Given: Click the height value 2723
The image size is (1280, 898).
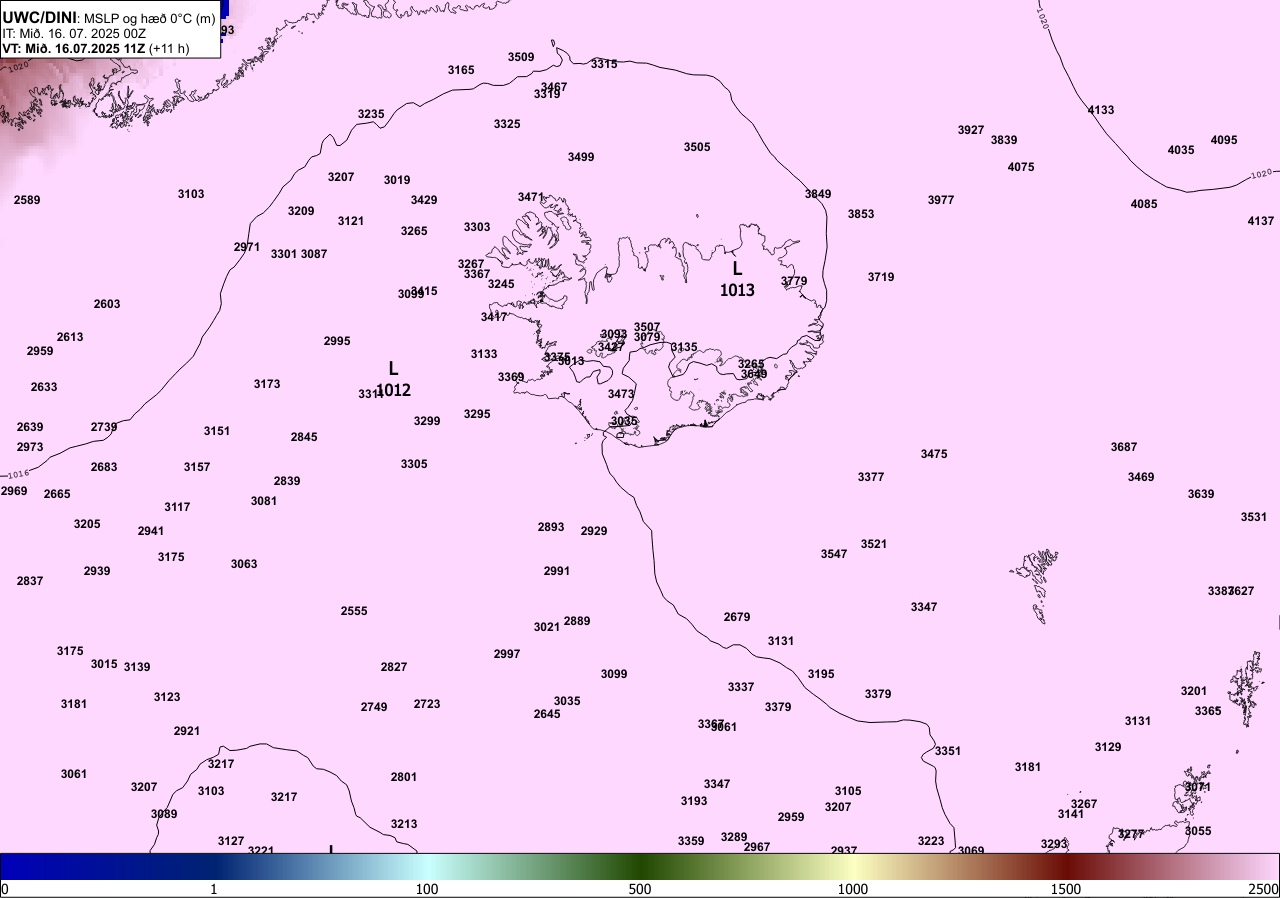Looking at the screenshot, I should (427, 704).
